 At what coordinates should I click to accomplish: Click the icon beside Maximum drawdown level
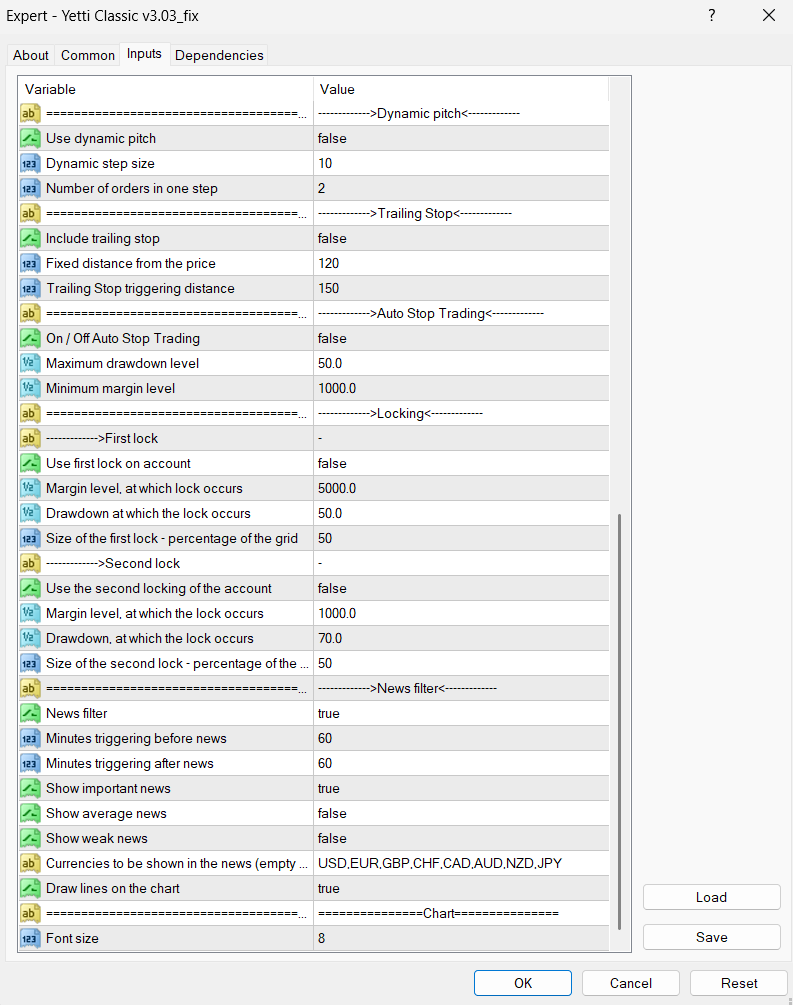(30, 363)
